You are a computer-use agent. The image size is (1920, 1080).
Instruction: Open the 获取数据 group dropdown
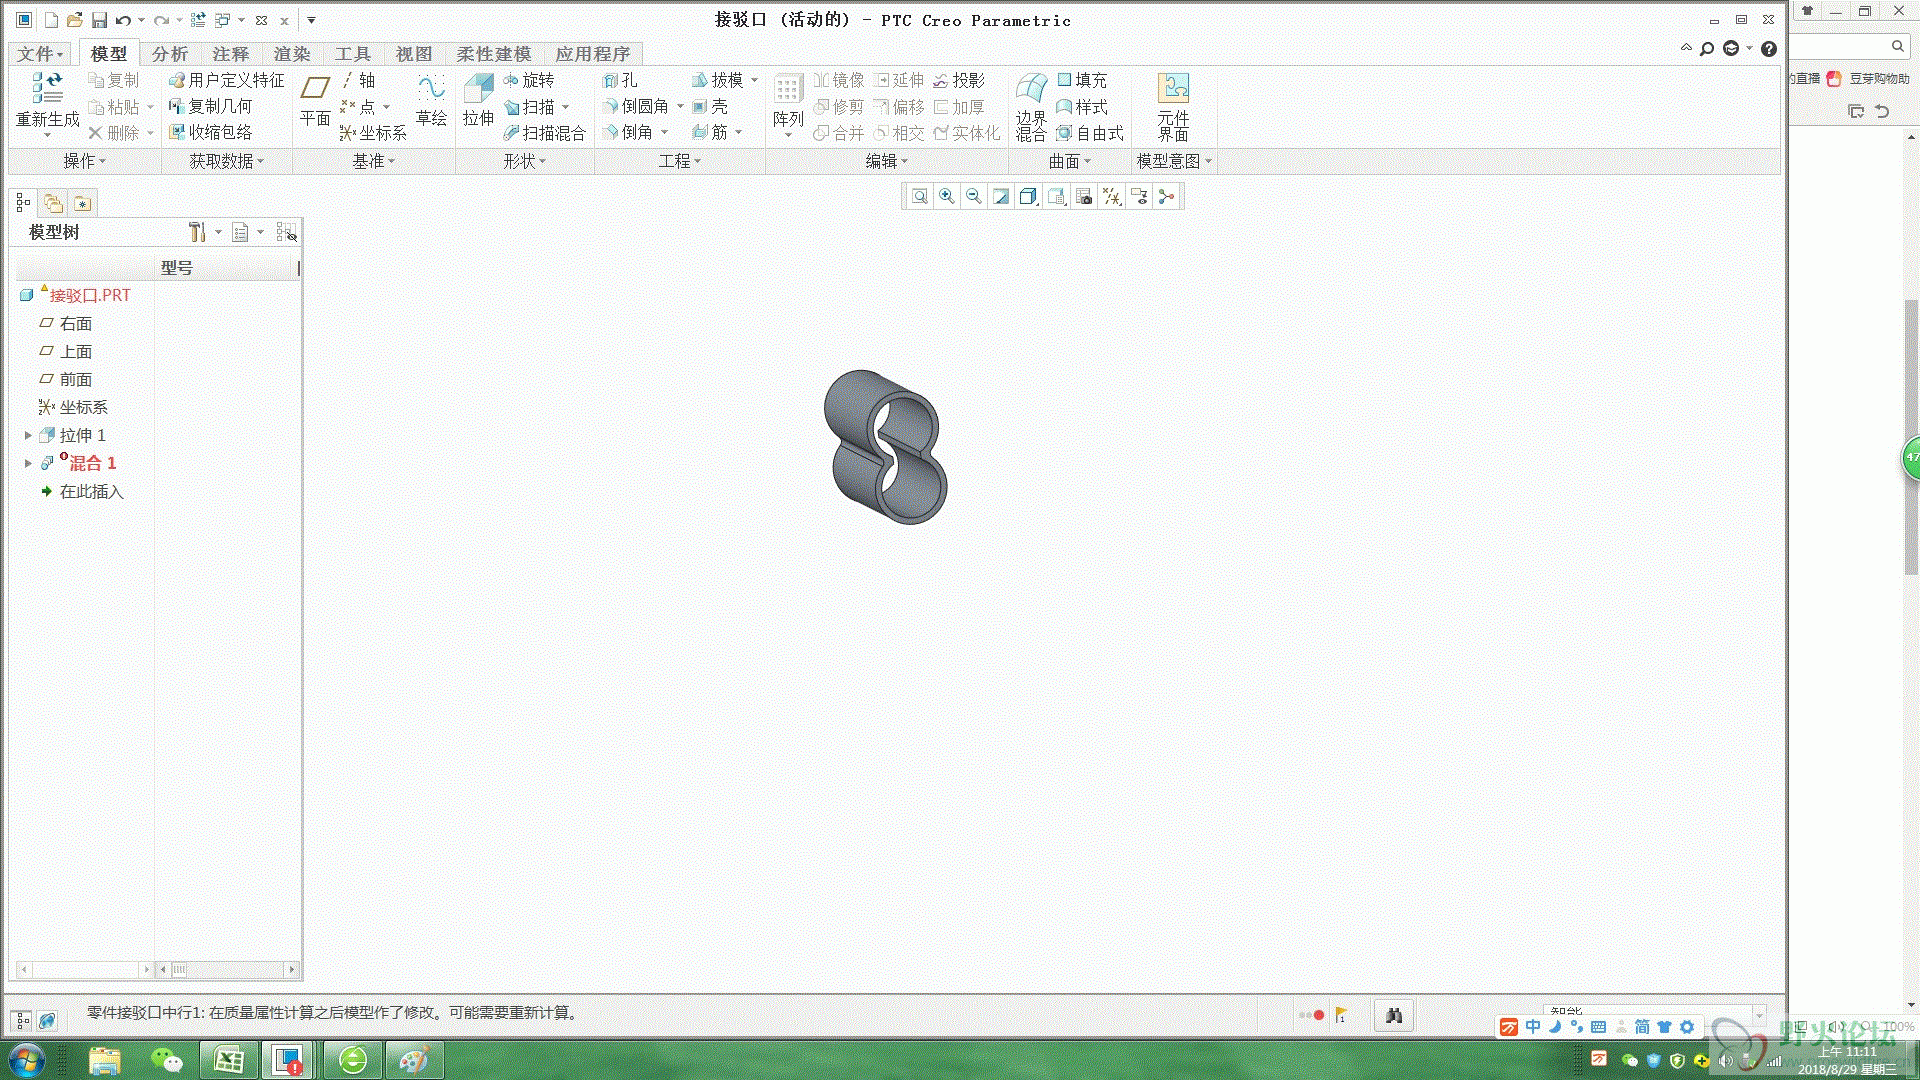[227, 161]
